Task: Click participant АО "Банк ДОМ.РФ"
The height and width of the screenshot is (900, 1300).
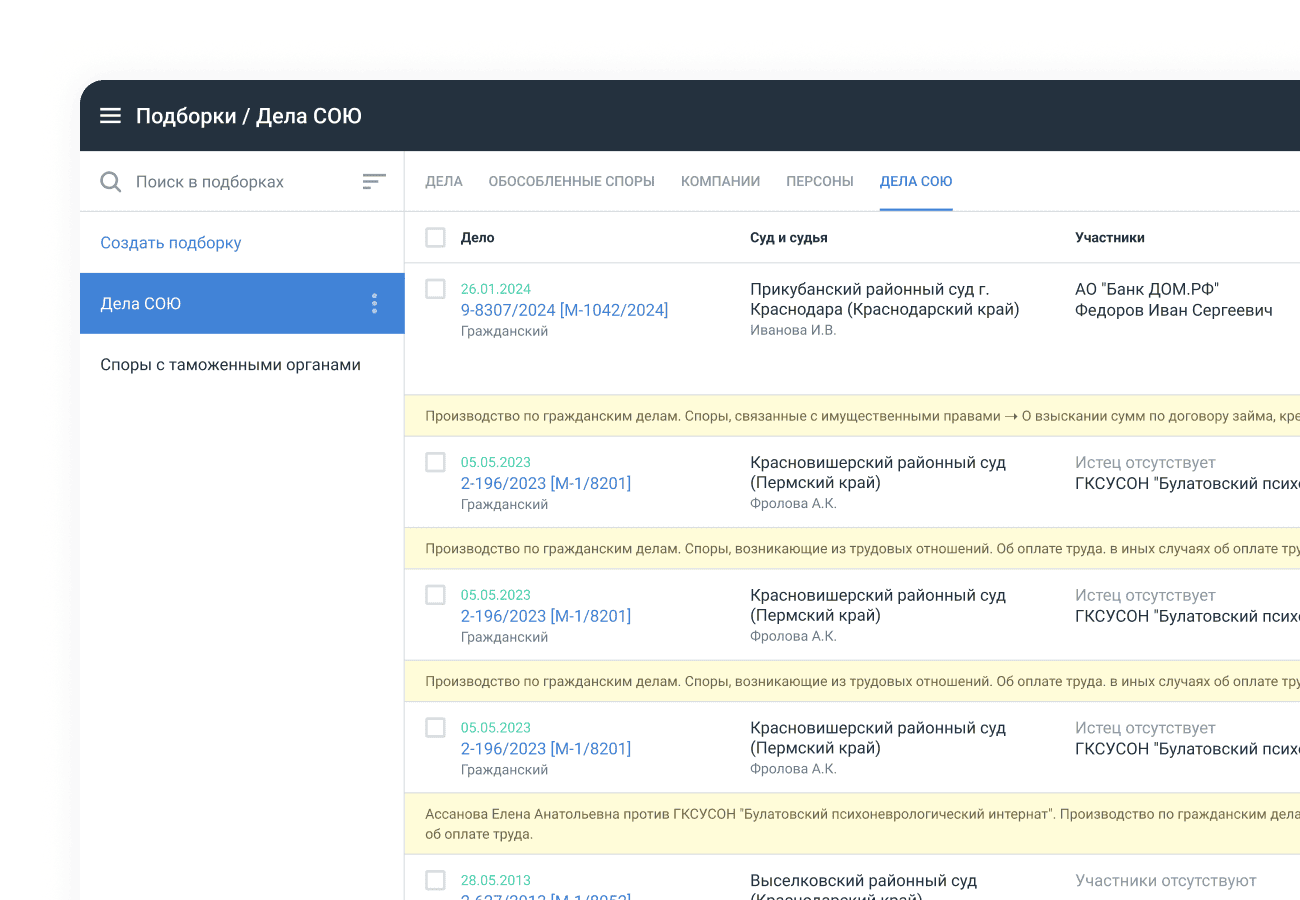Action: pos(1147,289)
